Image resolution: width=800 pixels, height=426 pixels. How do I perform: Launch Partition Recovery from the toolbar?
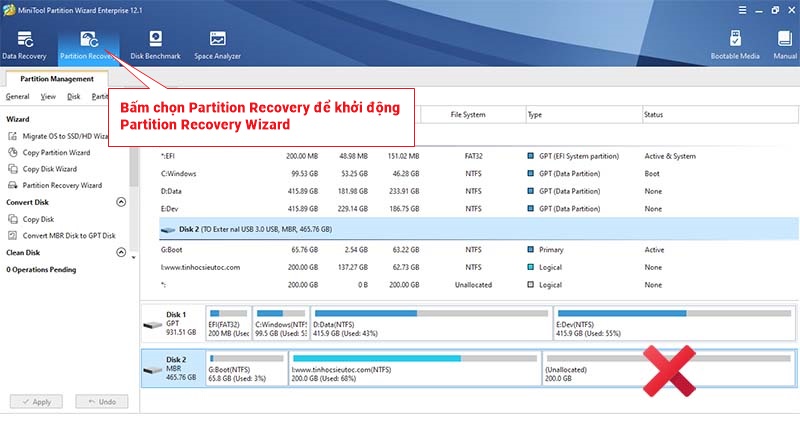[88, 45]
